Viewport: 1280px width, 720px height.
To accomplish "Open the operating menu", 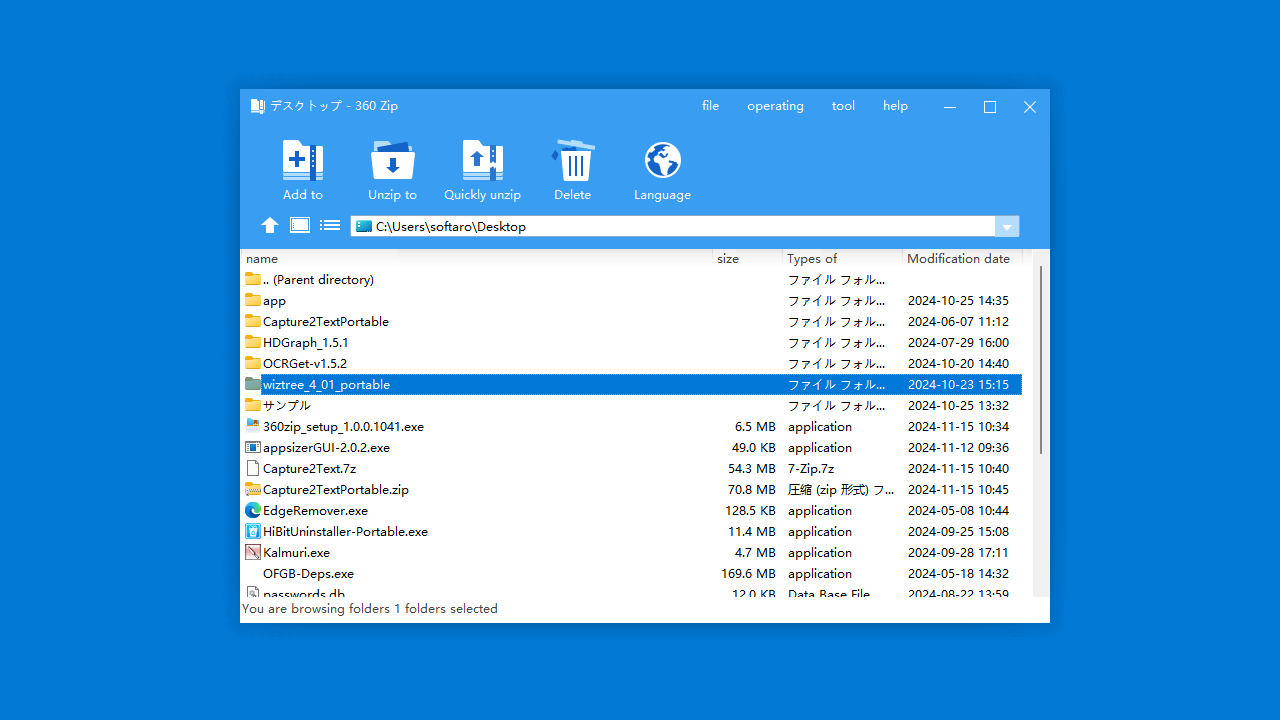I will tap(775, 106).
